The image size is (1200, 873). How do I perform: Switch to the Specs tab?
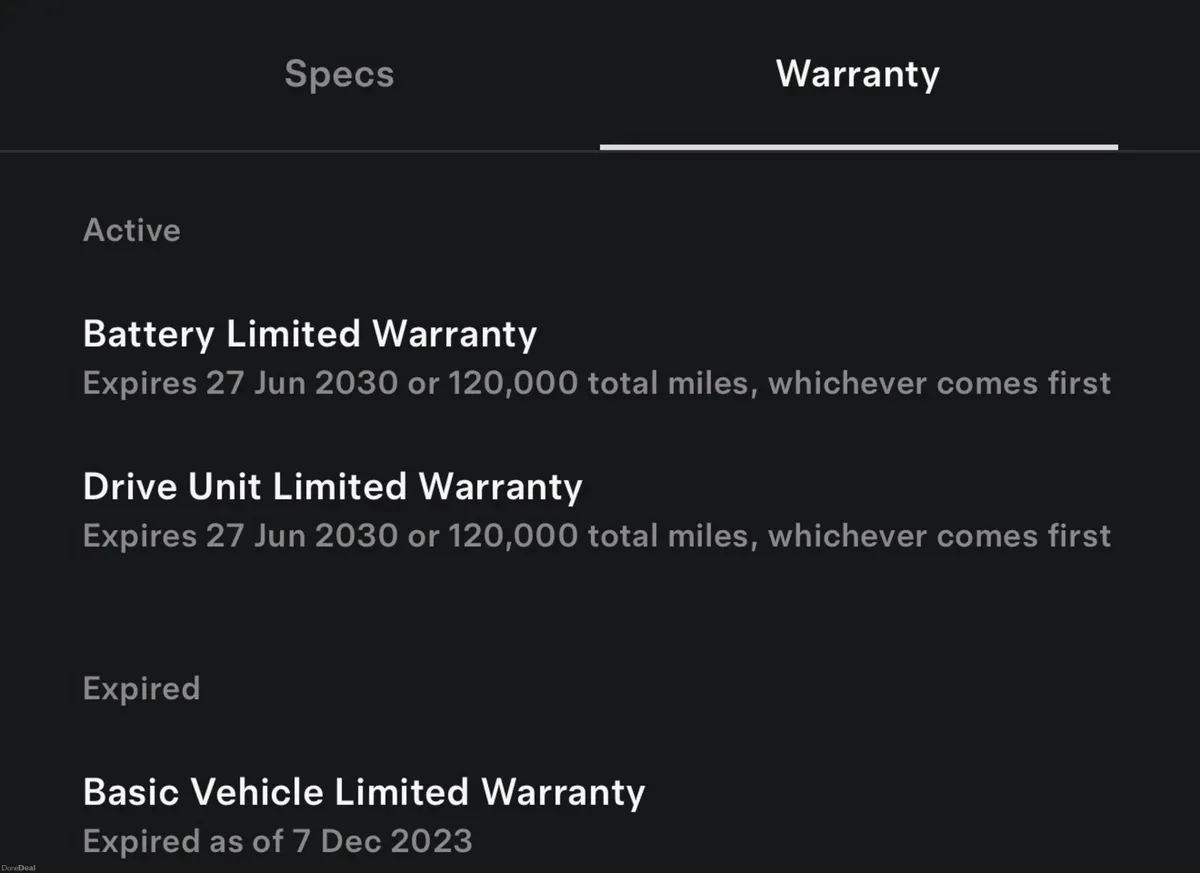[x=339, y=73]
